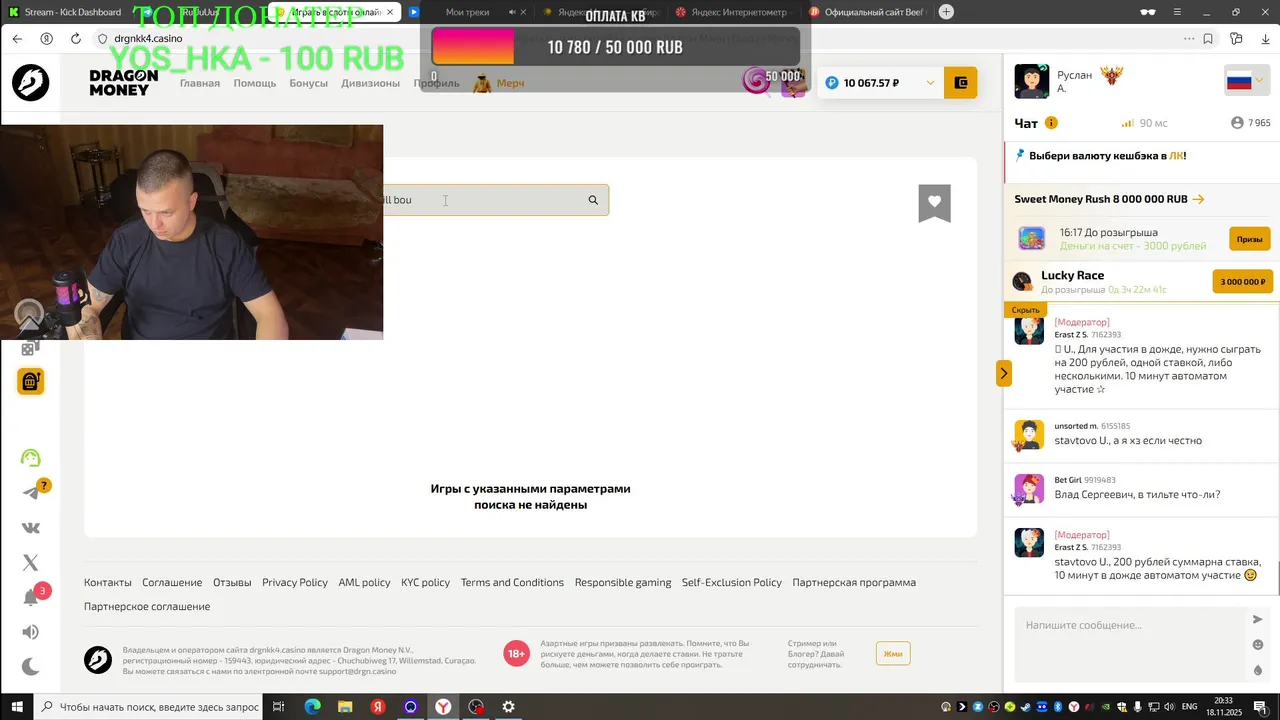Open Windows taskbar search box

pos(149,707)
